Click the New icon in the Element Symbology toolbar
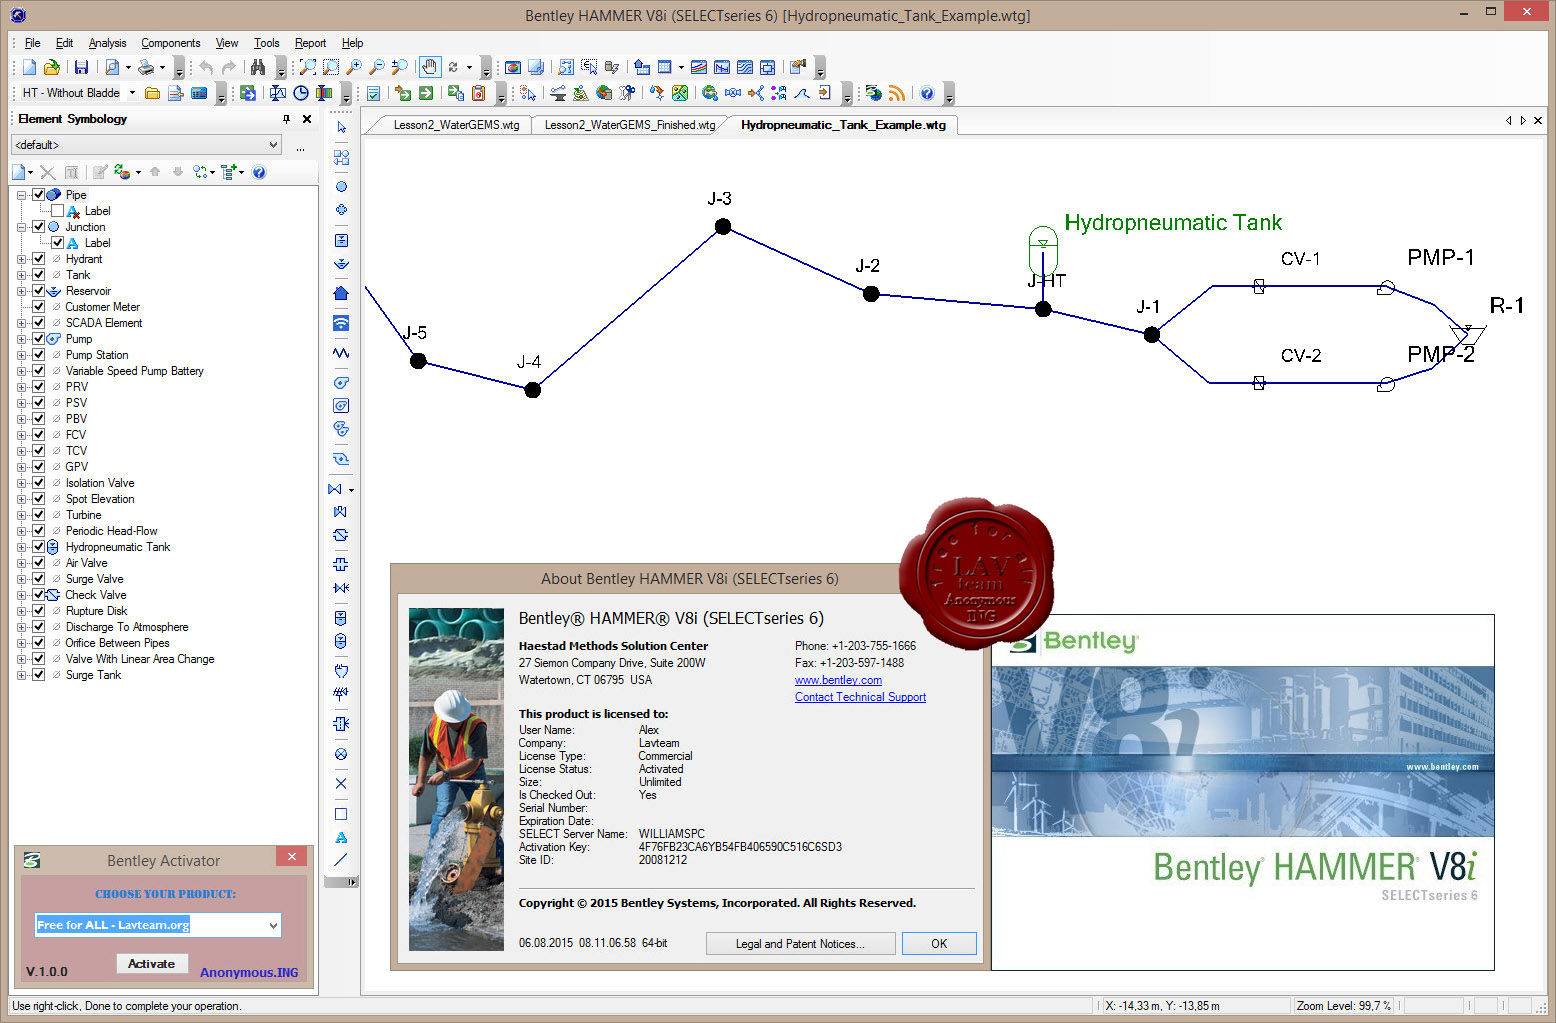Viewport: 1556px width, 1023px height. [x=19, y=172]
